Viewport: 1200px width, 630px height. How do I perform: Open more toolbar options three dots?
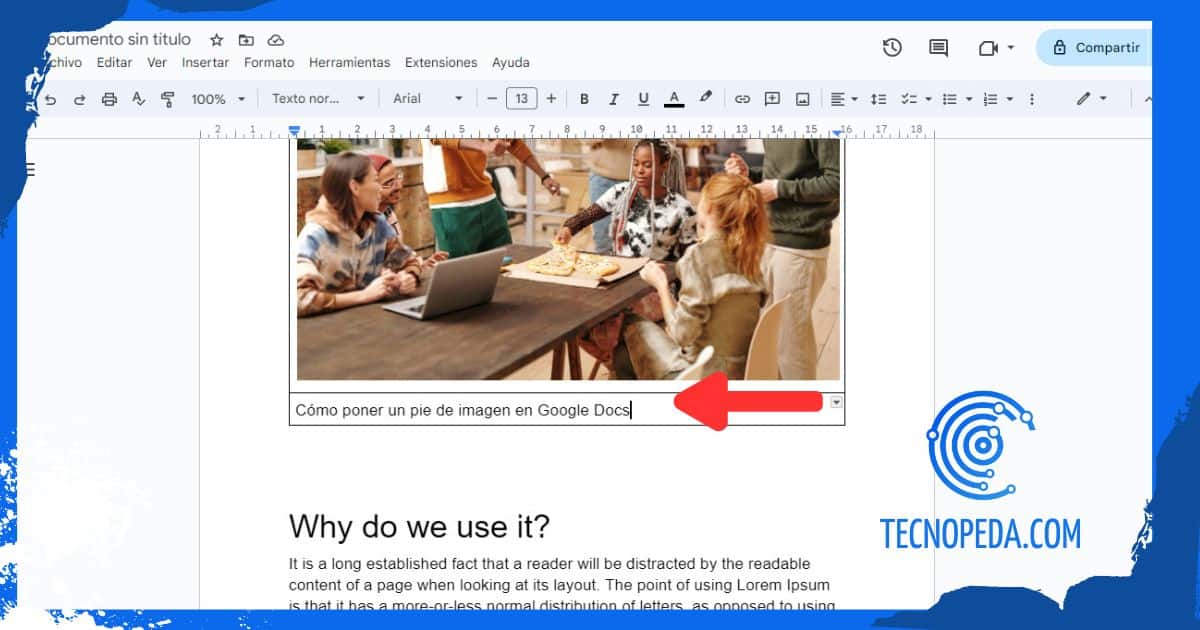pyautogui.click(x=1032, y=99)
